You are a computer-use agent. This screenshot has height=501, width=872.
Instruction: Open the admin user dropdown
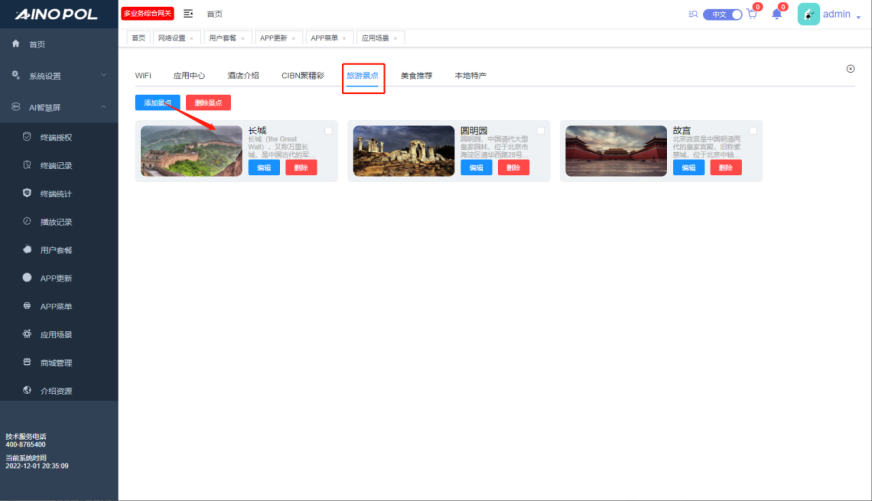(x=836, y=15)
